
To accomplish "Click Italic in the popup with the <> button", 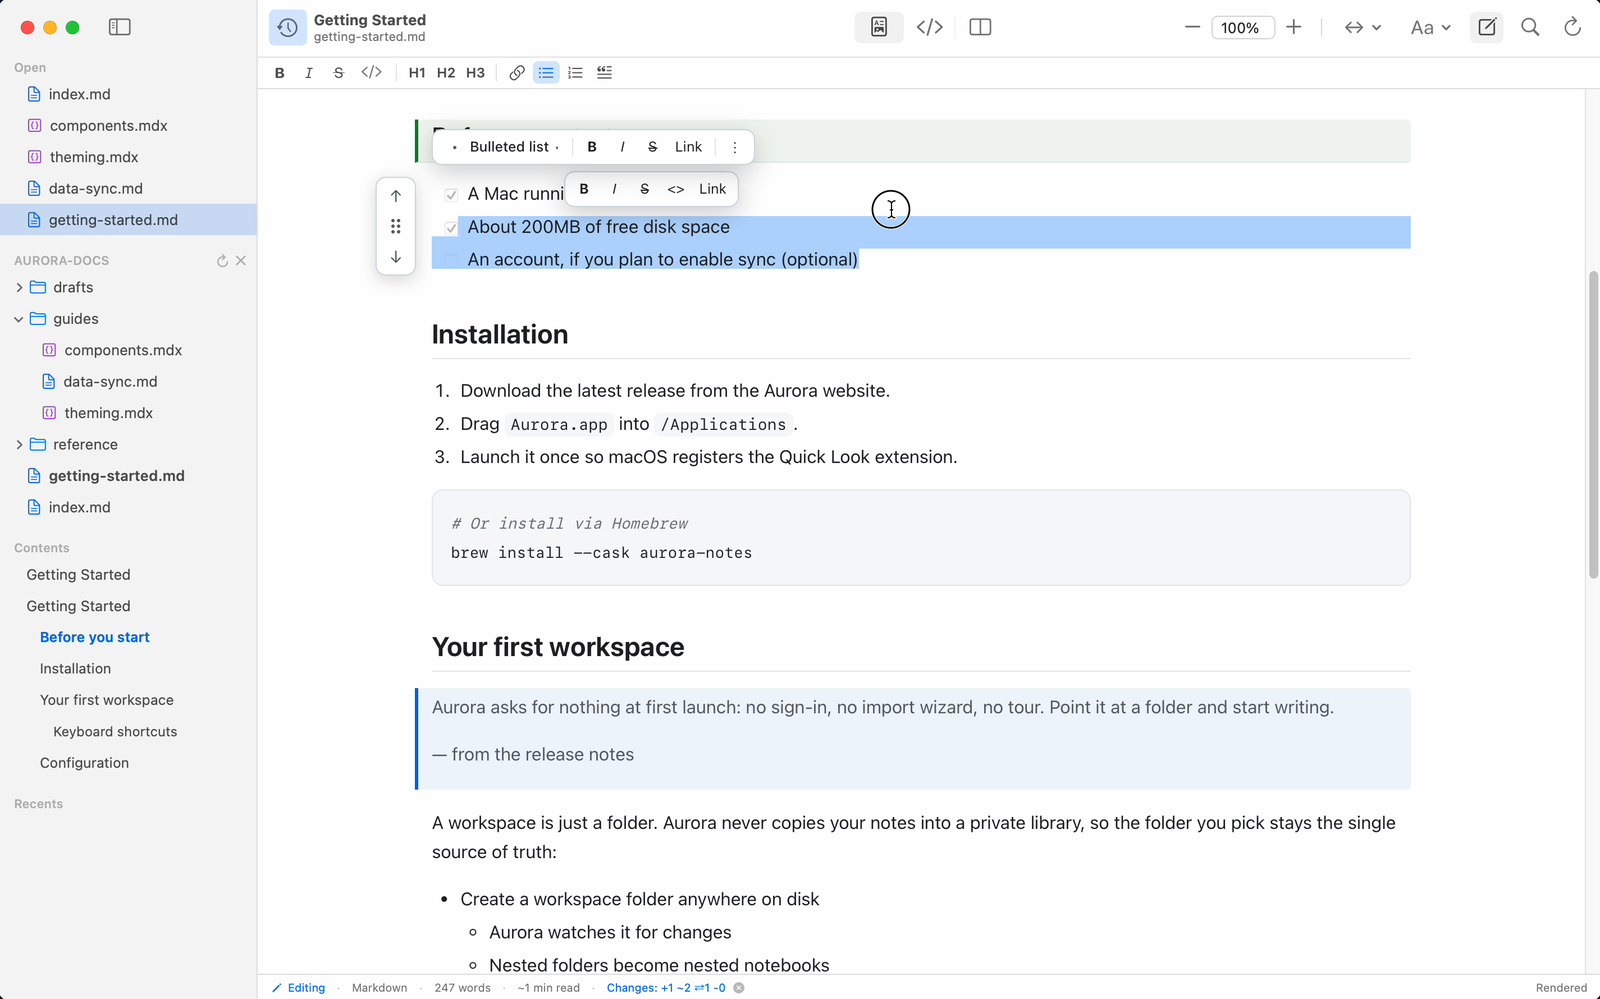I will pyautogui.click(x=614, y=189).
